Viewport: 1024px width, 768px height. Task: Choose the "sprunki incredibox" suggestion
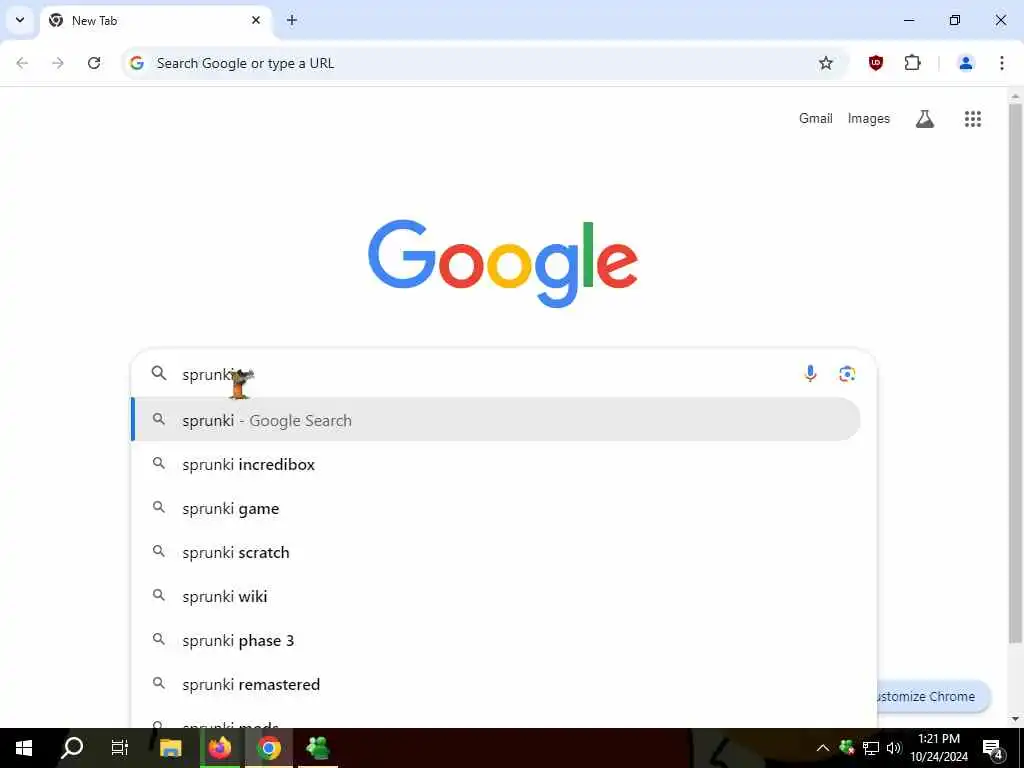tap(496, 464)
